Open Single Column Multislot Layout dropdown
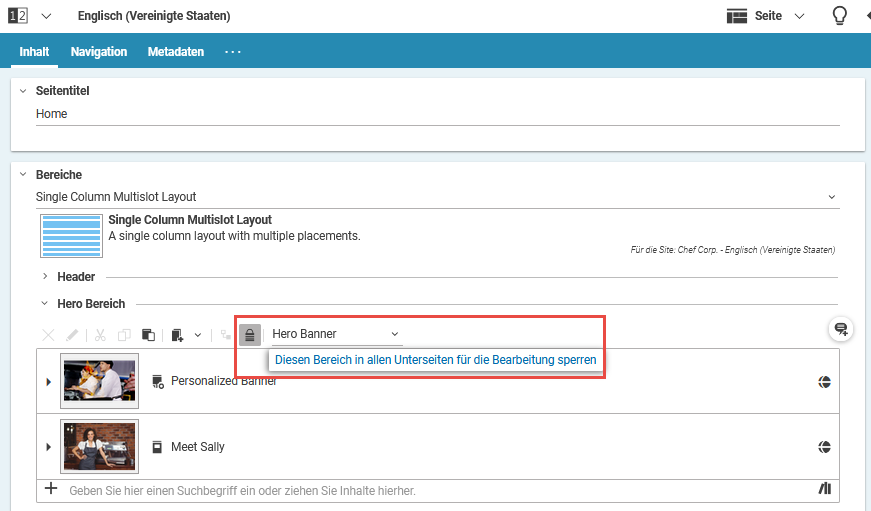This screenshot has width=871, height=511. (436, 197)
